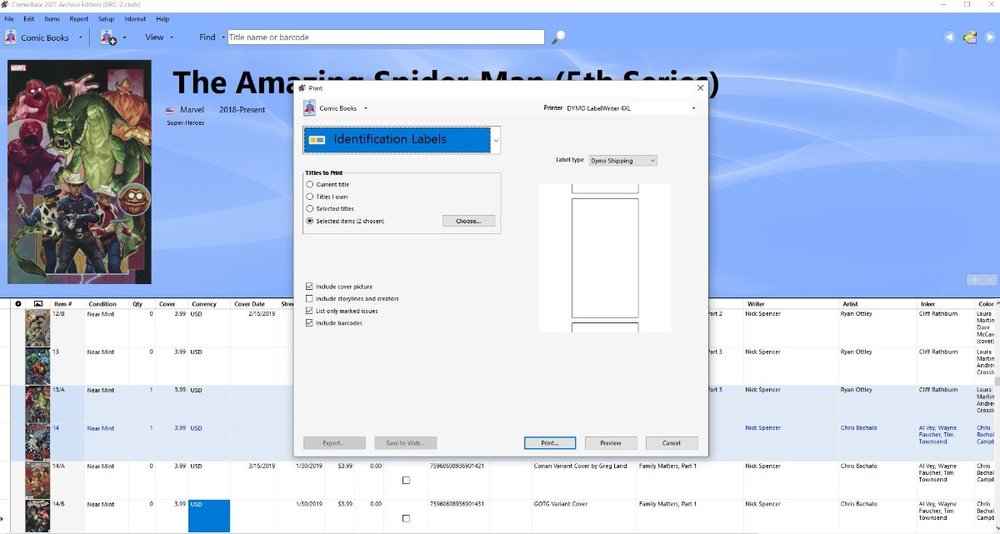Viewport: 1000px width, 534px height.
Task: Toggle List only marked issues checkbox
Action: (x=309, y=311)
